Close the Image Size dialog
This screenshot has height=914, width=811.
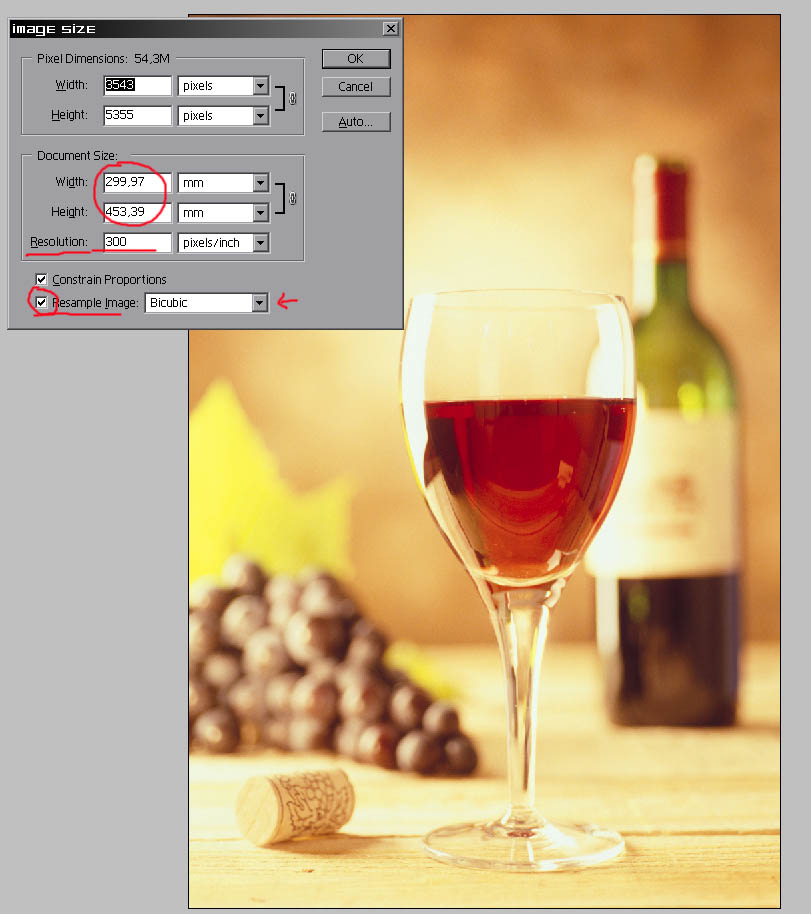tap(391, 29)
